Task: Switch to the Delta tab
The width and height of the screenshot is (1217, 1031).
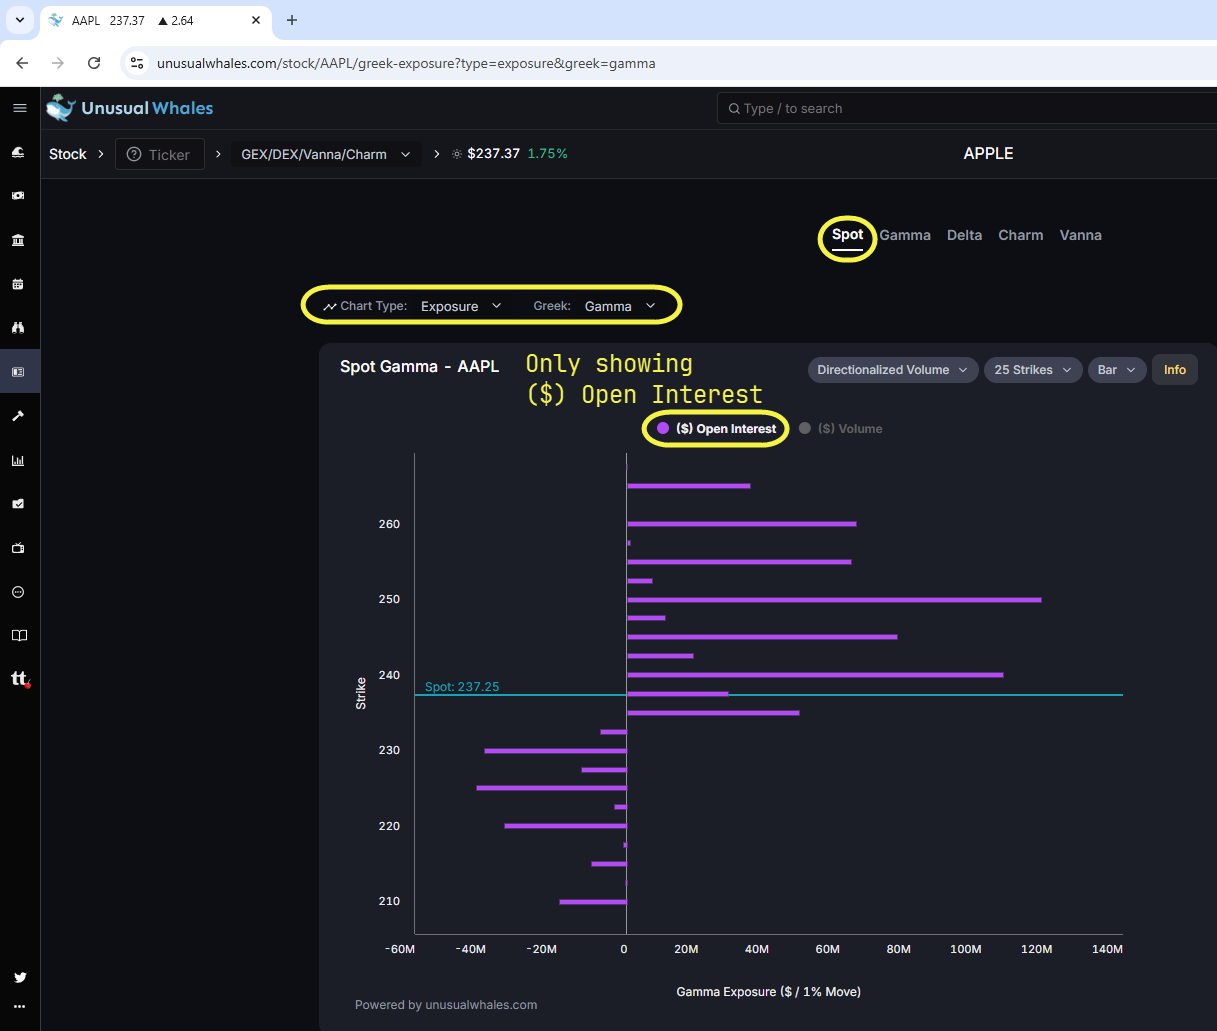Action: (964, 235)
